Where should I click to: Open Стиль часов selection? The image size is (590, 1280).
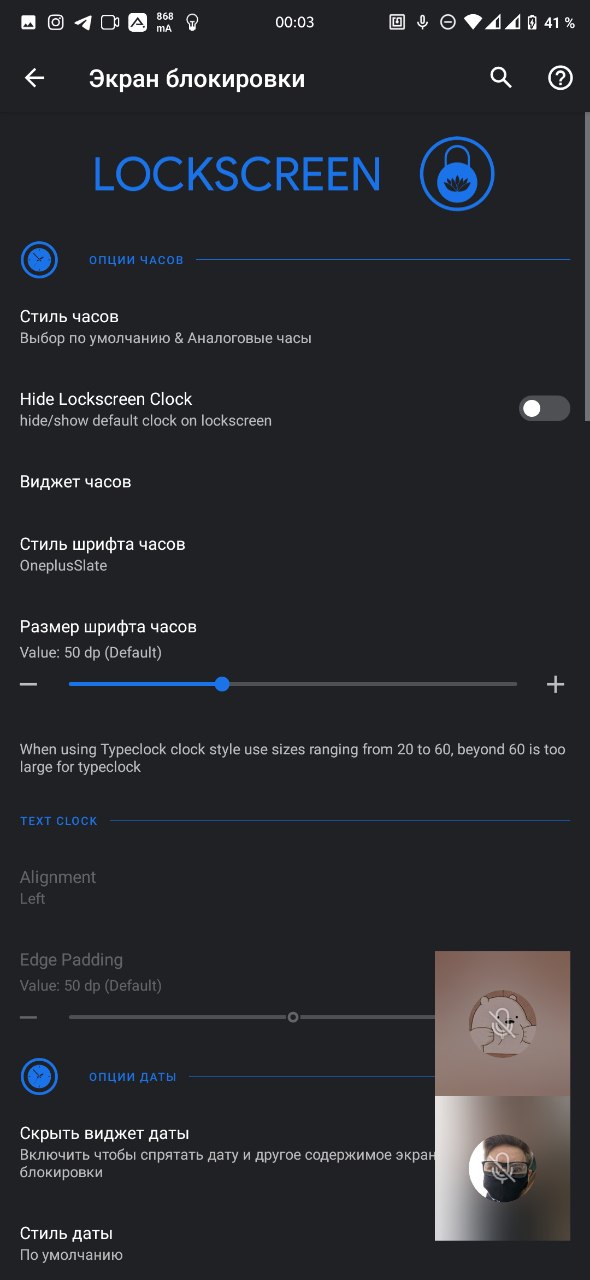click(x=295, y=327)
